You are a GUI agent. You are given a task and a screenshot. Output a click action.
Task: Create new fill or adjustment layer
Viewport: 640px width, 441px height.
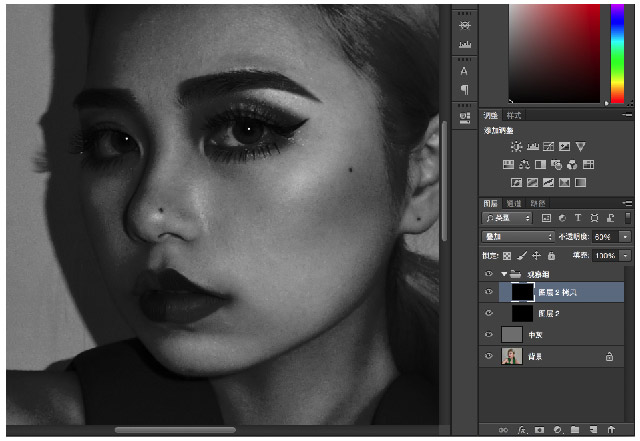click(557, 430)
